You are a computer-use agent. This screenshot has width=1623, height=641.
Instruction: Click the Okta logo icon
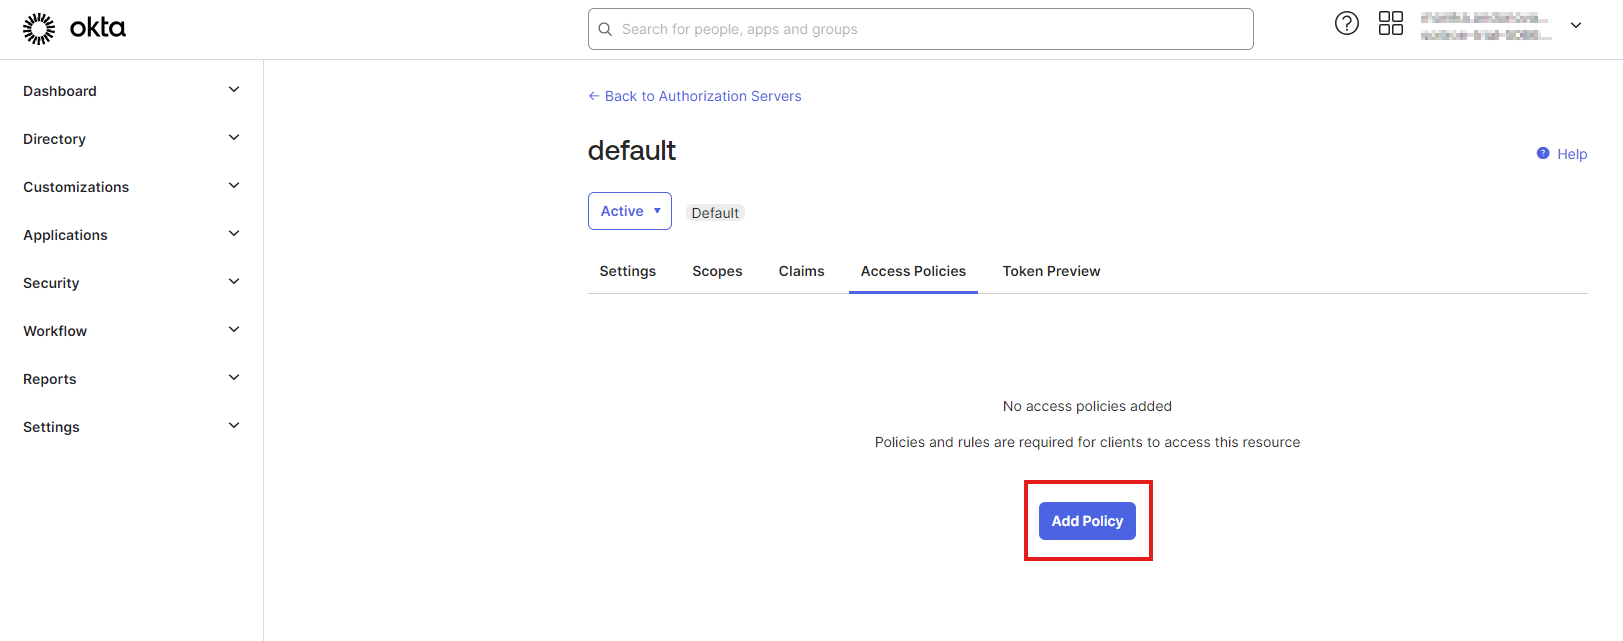tap(39, 29)
